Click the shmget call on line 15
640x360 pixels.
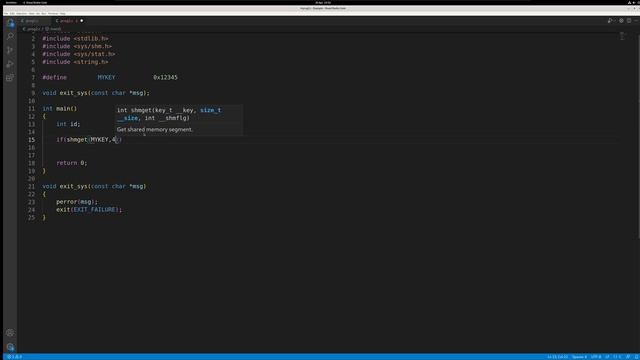pyautogui.click(x=77, y=140)
